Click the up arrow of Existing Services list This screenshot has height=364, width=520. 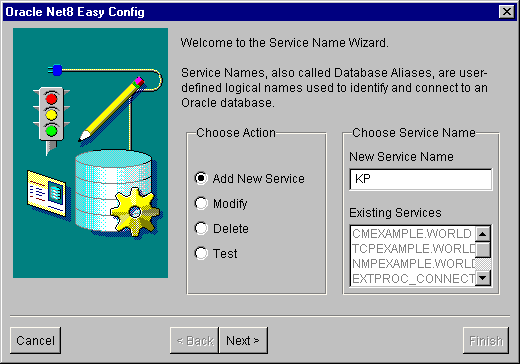pos(483,234)
